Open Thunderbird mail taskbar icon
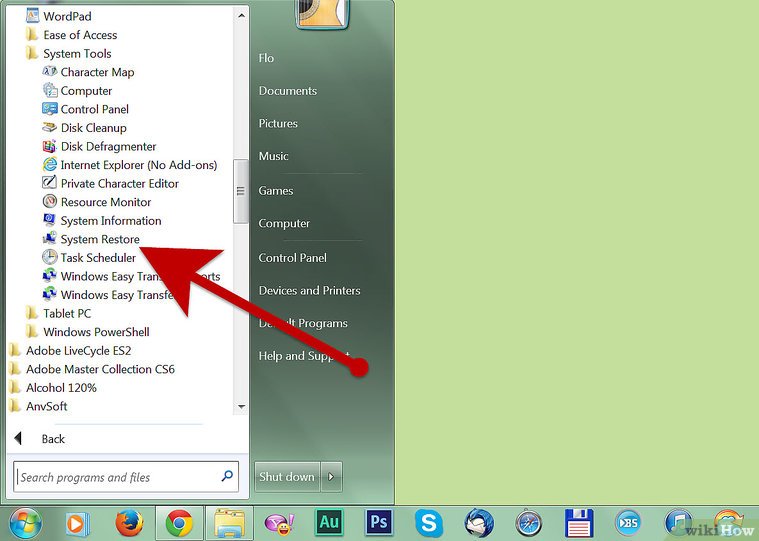Viewport: 759px width, 541px height. (479, 523)
